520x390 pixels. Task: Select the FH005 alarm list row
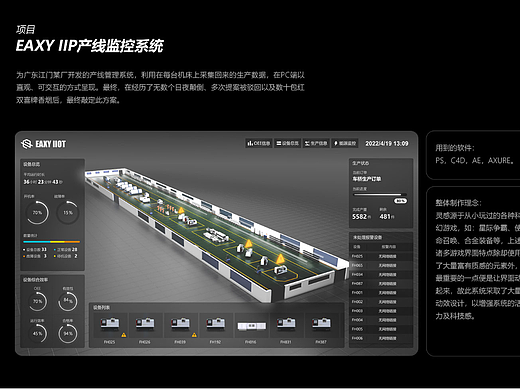click(381, 329)
